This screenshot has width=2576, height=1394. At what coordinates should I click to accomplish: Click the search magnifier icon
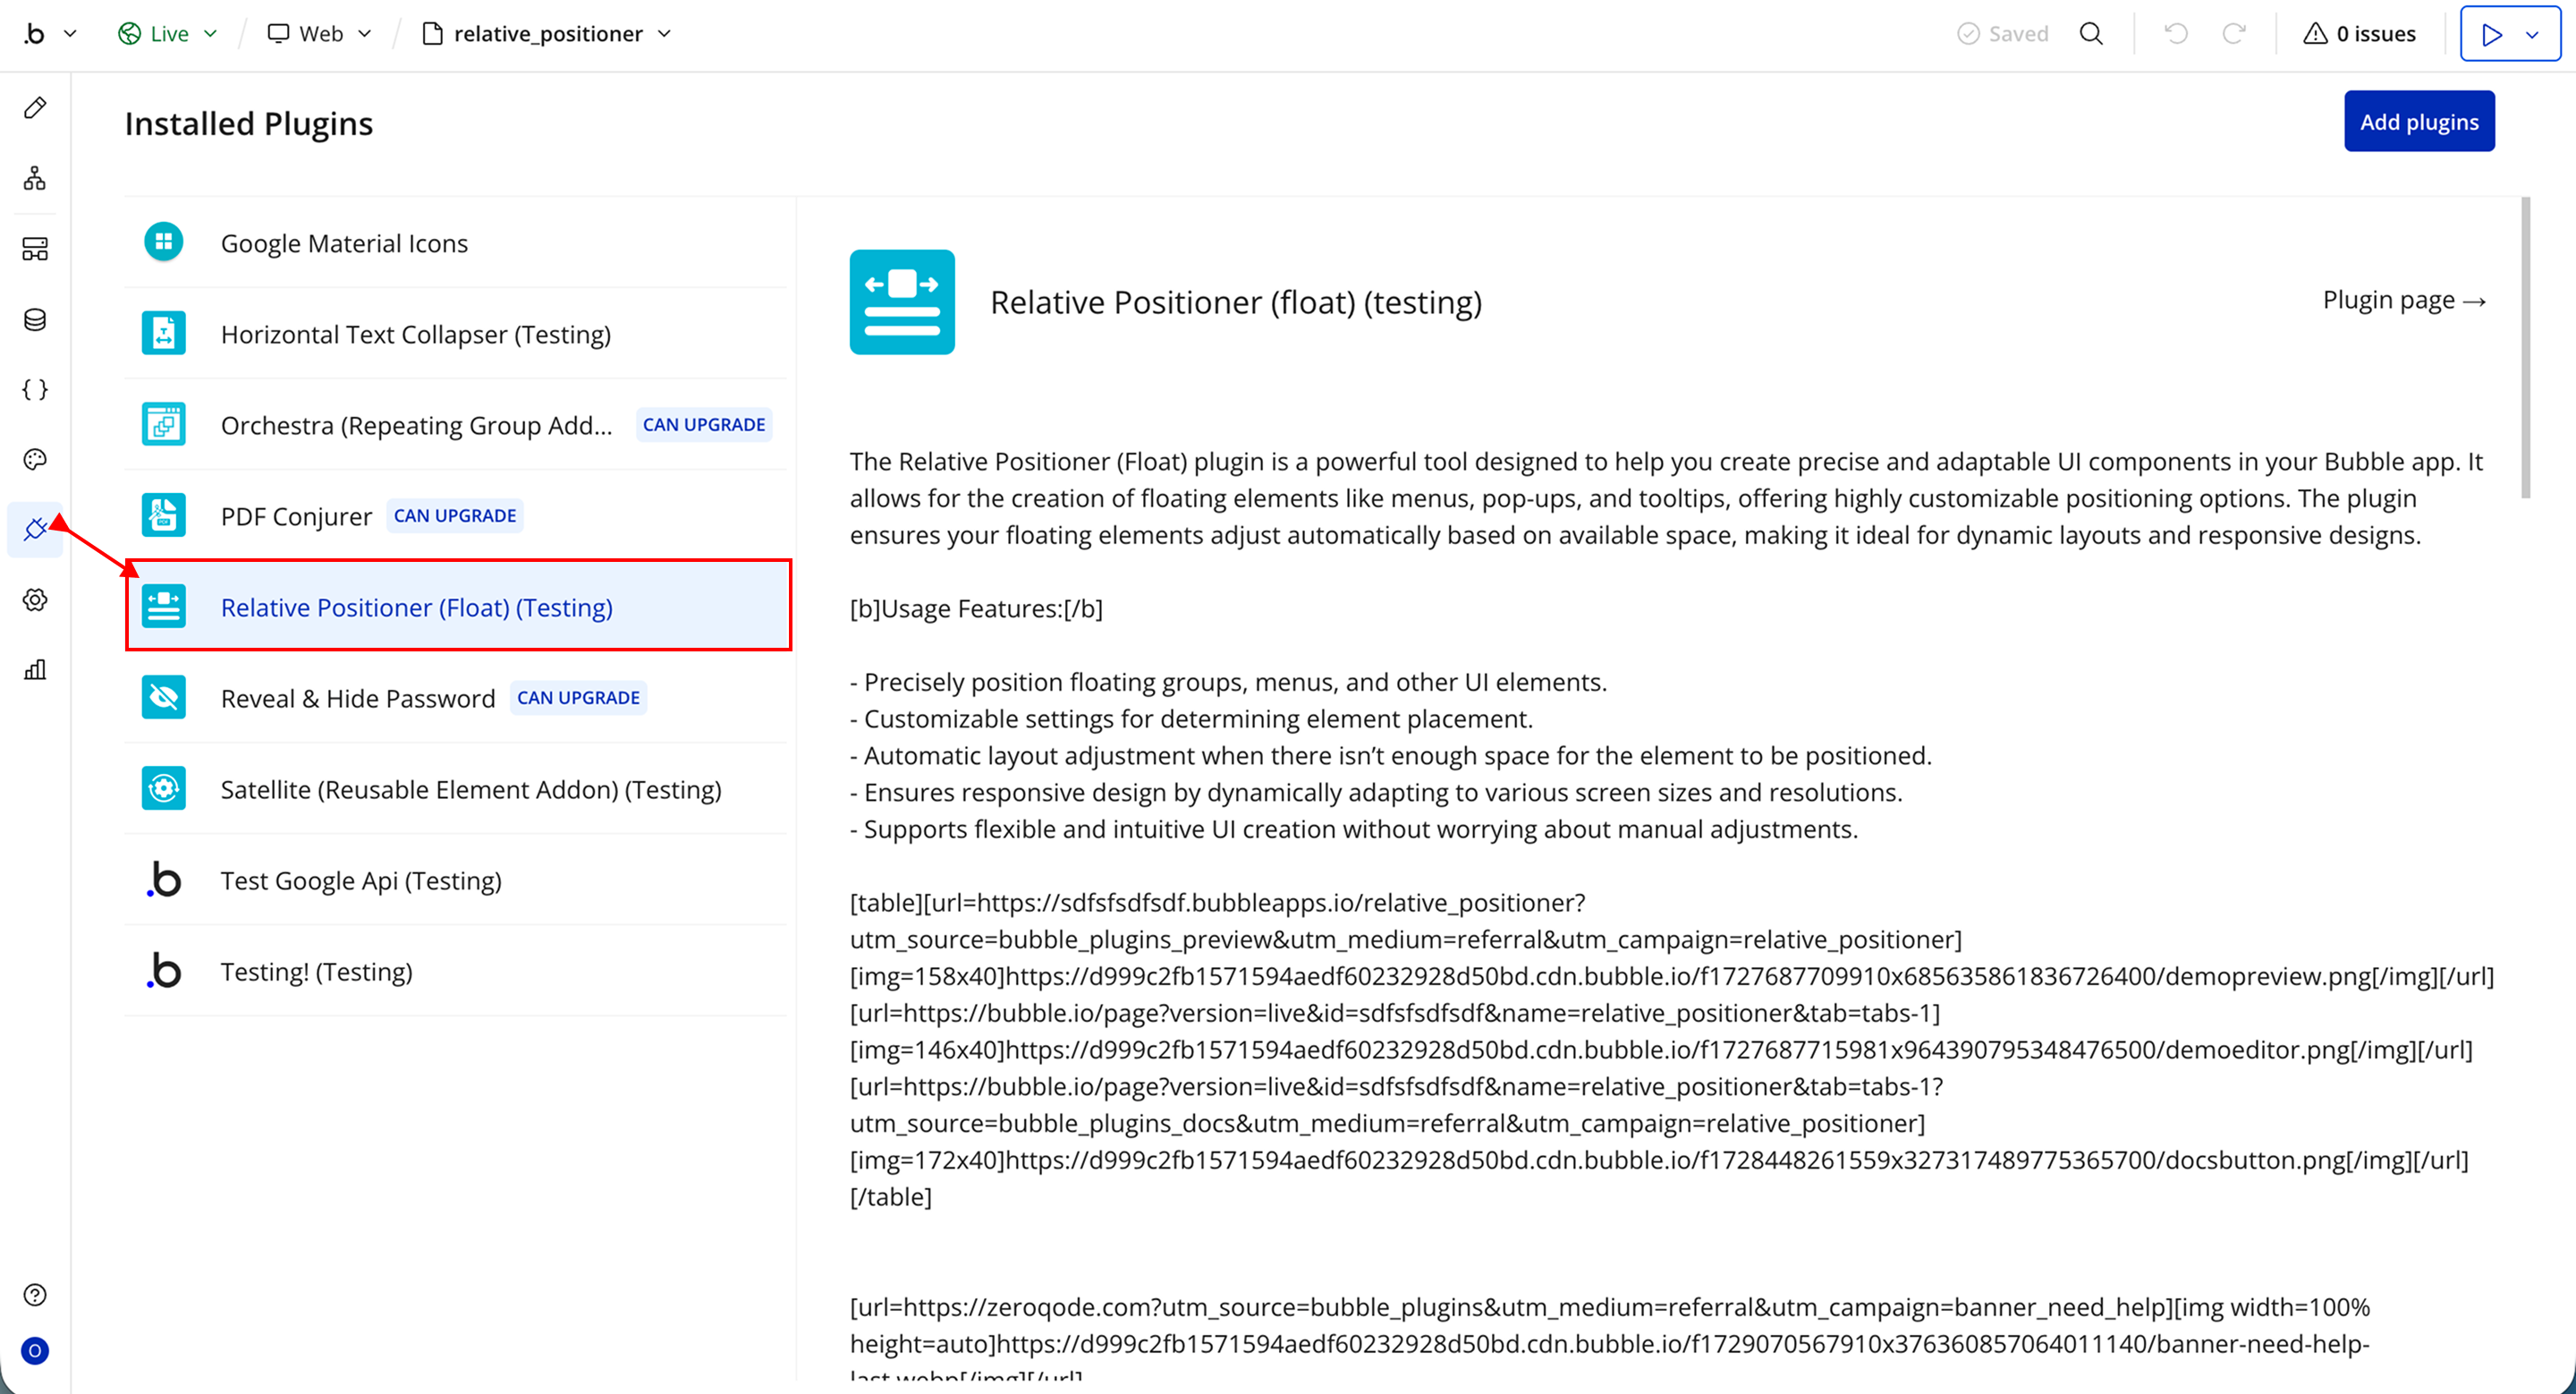pyautogui.click(x=2091, y=34)
